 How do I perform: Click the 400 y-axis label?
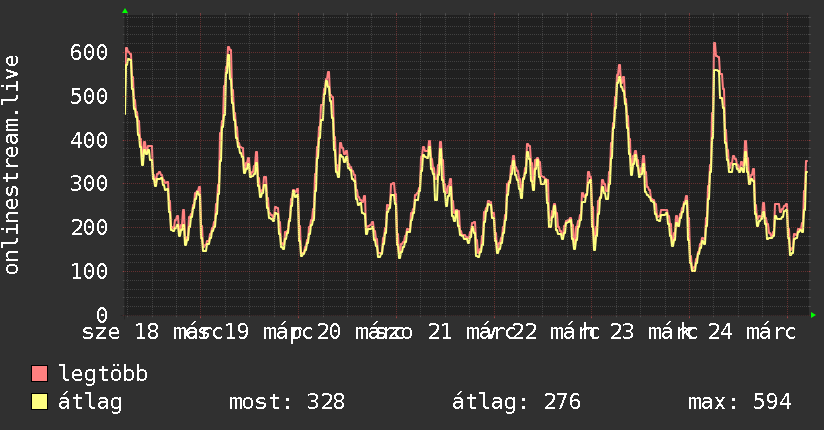[89, 140]
